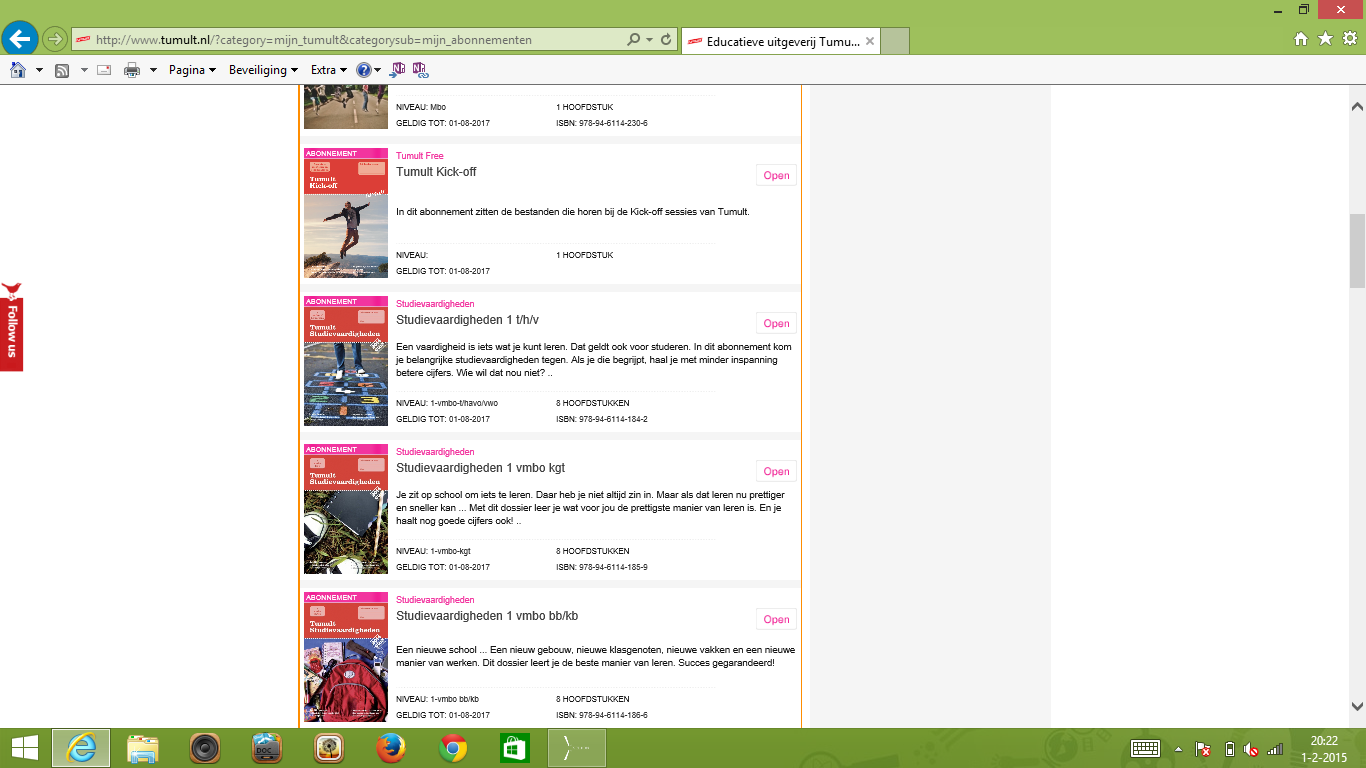
Task: Click the page scrollbar up arrow
Action: (x=1357, y=107)
